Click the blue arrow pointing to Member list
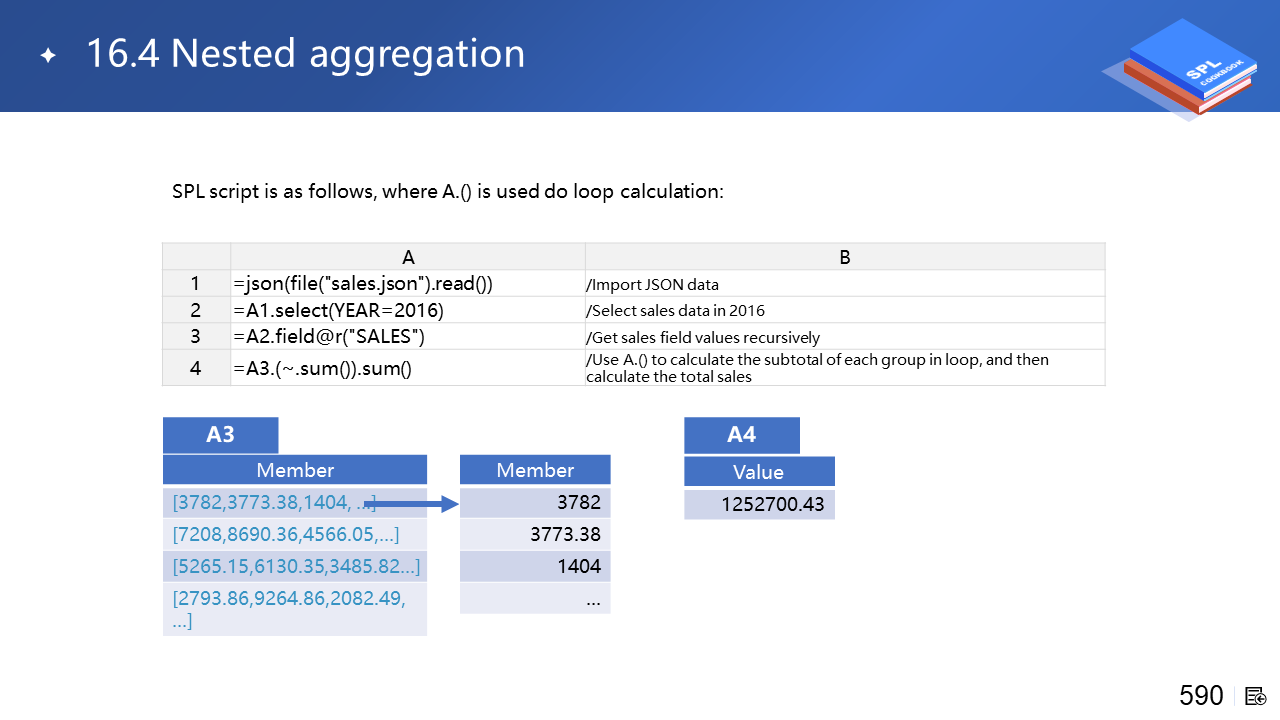Screen dimensions: 1280x720 (411, 504)
